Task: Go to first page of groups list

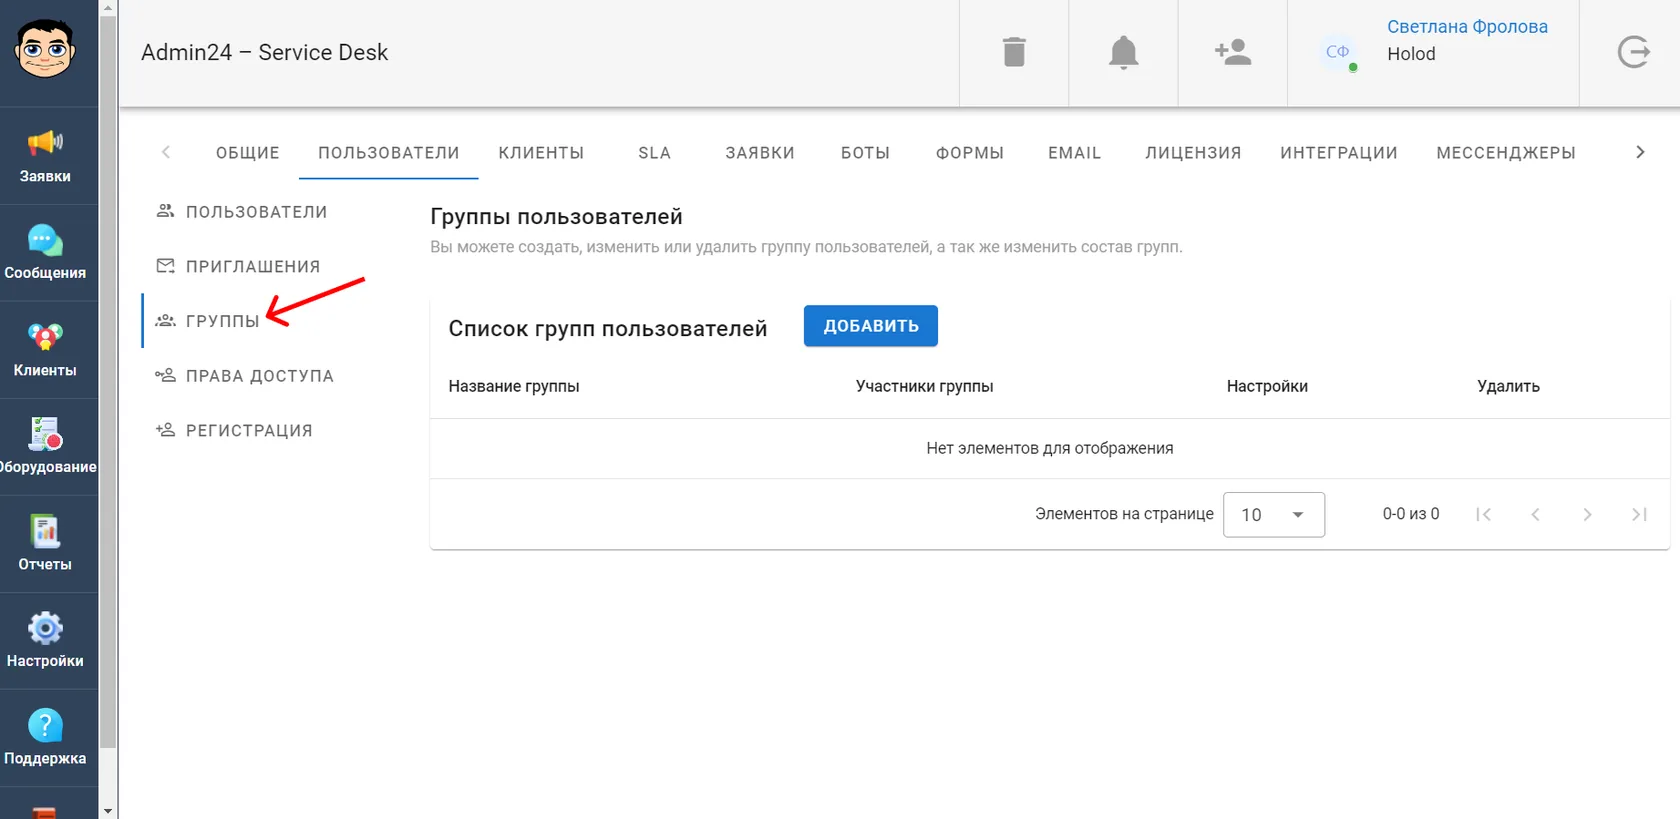Action: tap(1483, 514)
